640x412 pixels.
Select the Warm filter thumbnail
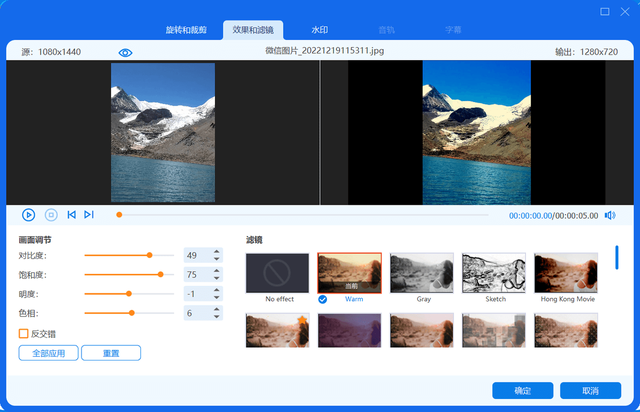pyautogui.click(x=349, y=273)
